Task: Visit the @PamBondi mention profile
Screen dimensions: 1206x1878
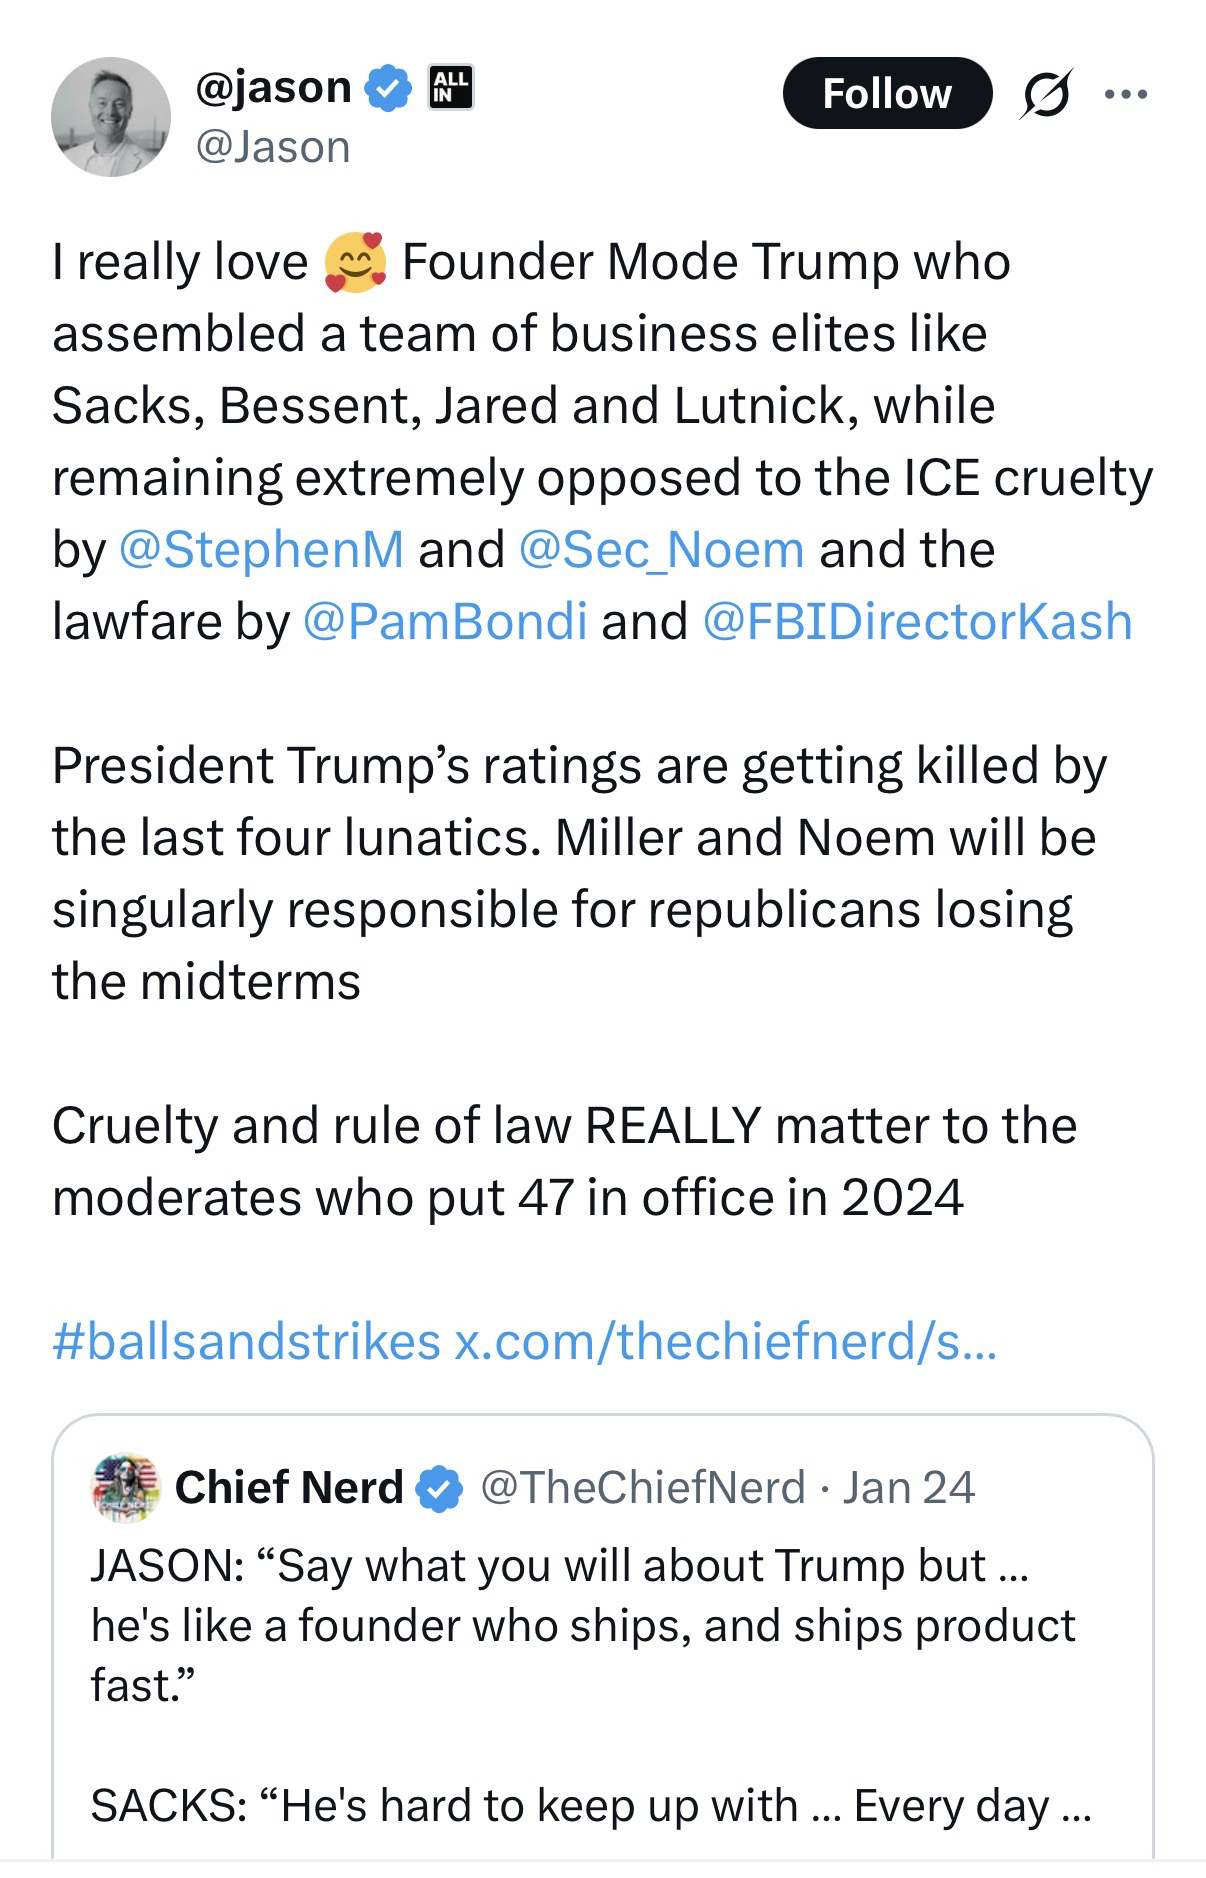Action: click(x=444, y=621)
